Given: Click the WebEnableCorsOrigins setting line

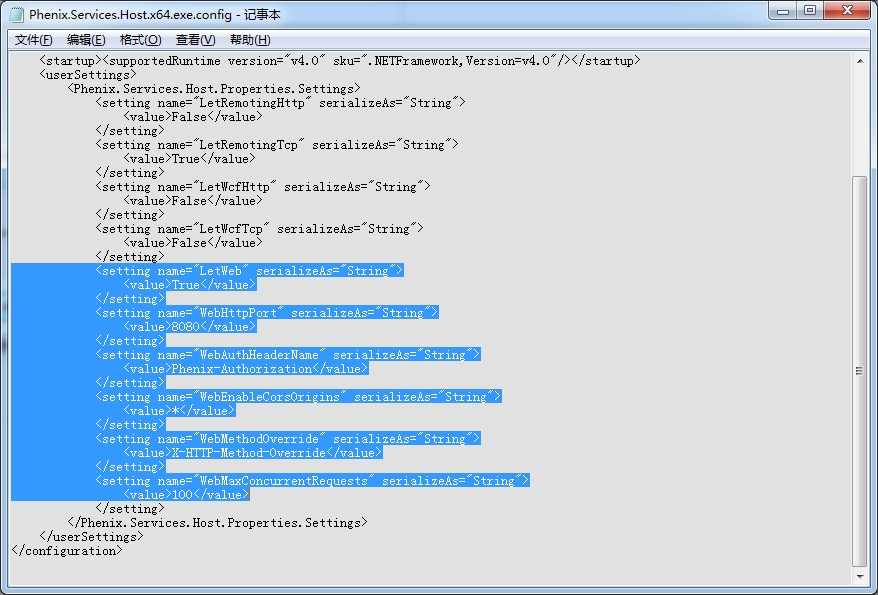Looking at the screenshot, I should tap(298, 396).
